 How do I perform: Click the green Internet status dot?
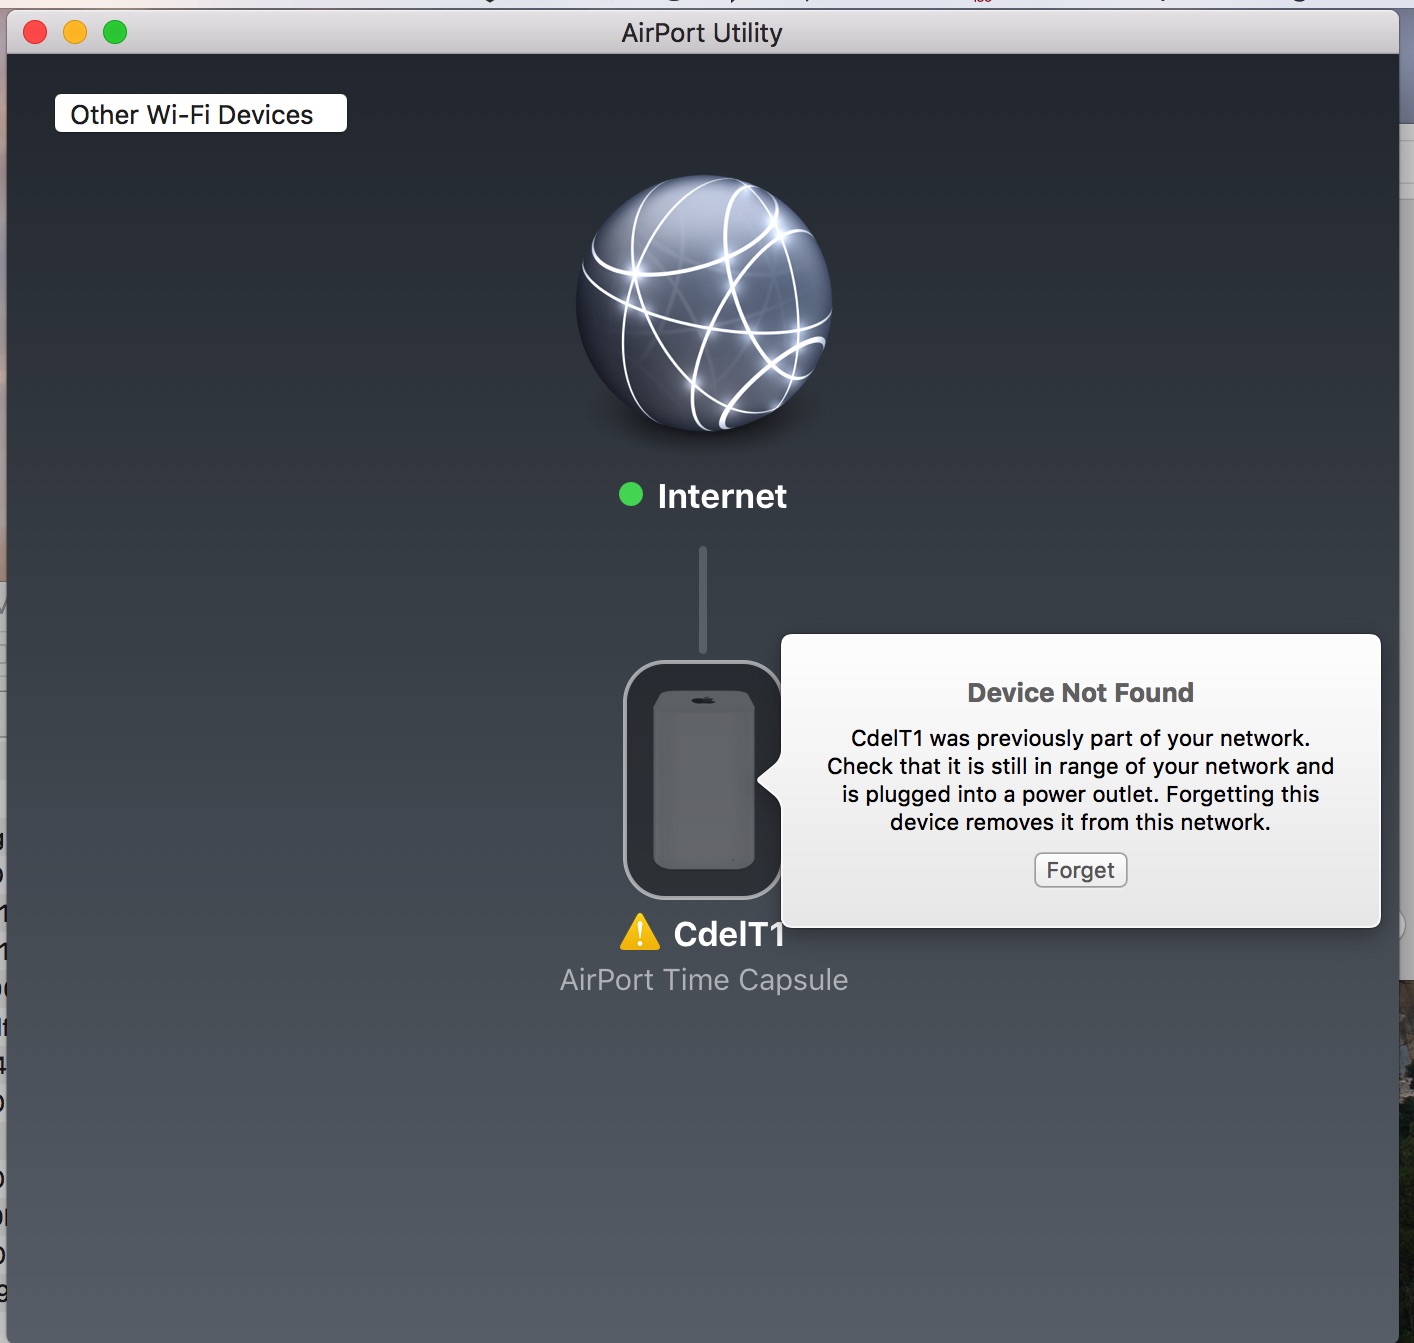(x=631, y=494)
